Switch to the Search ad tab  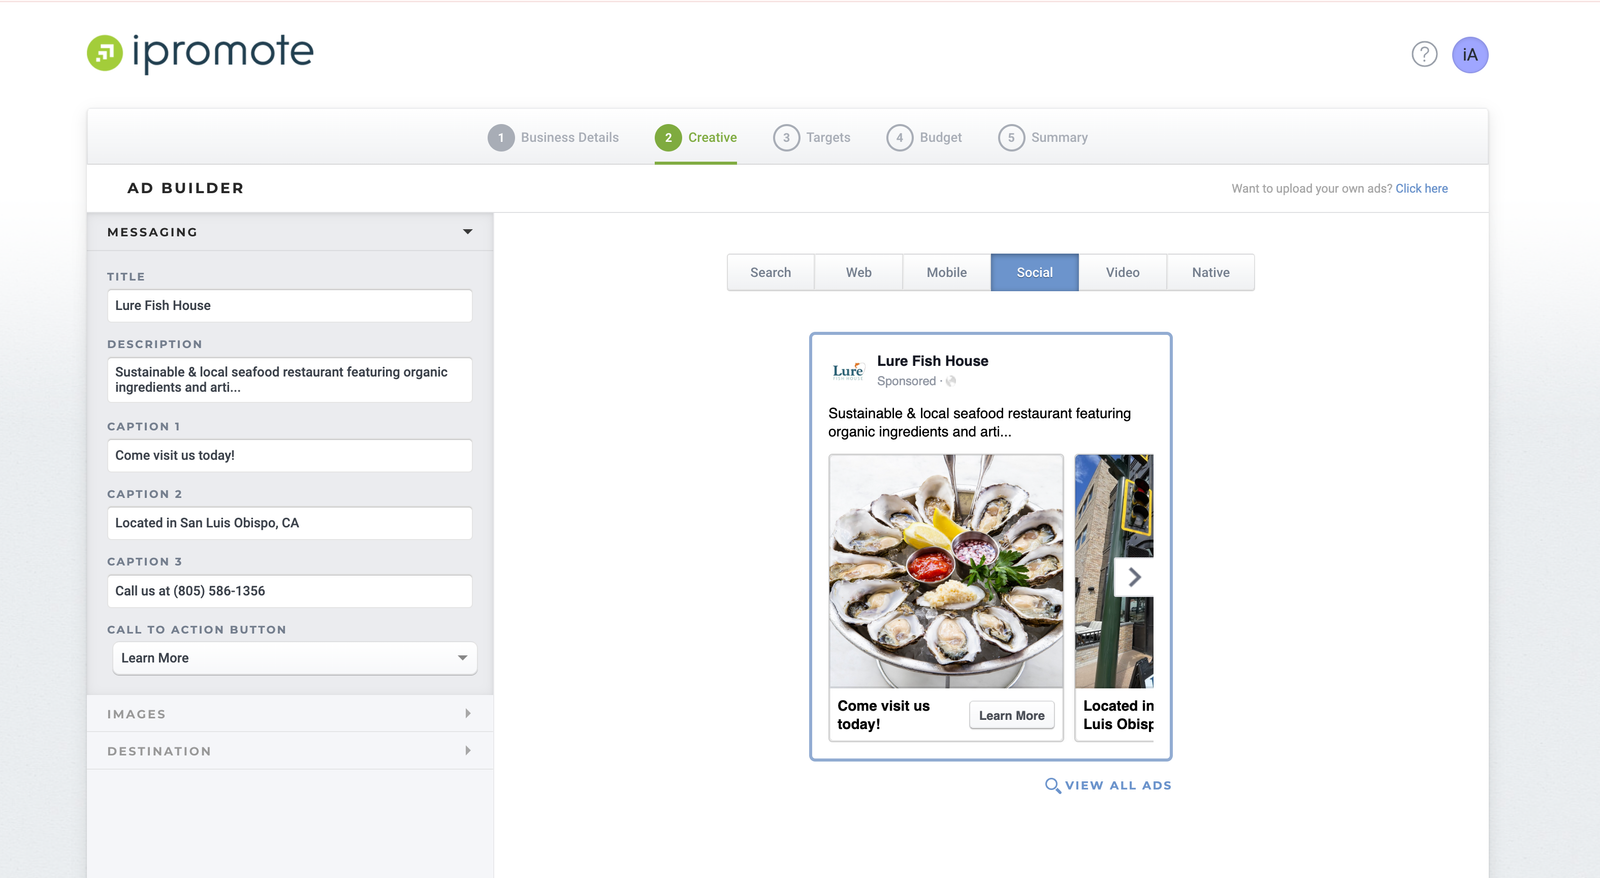770,273
